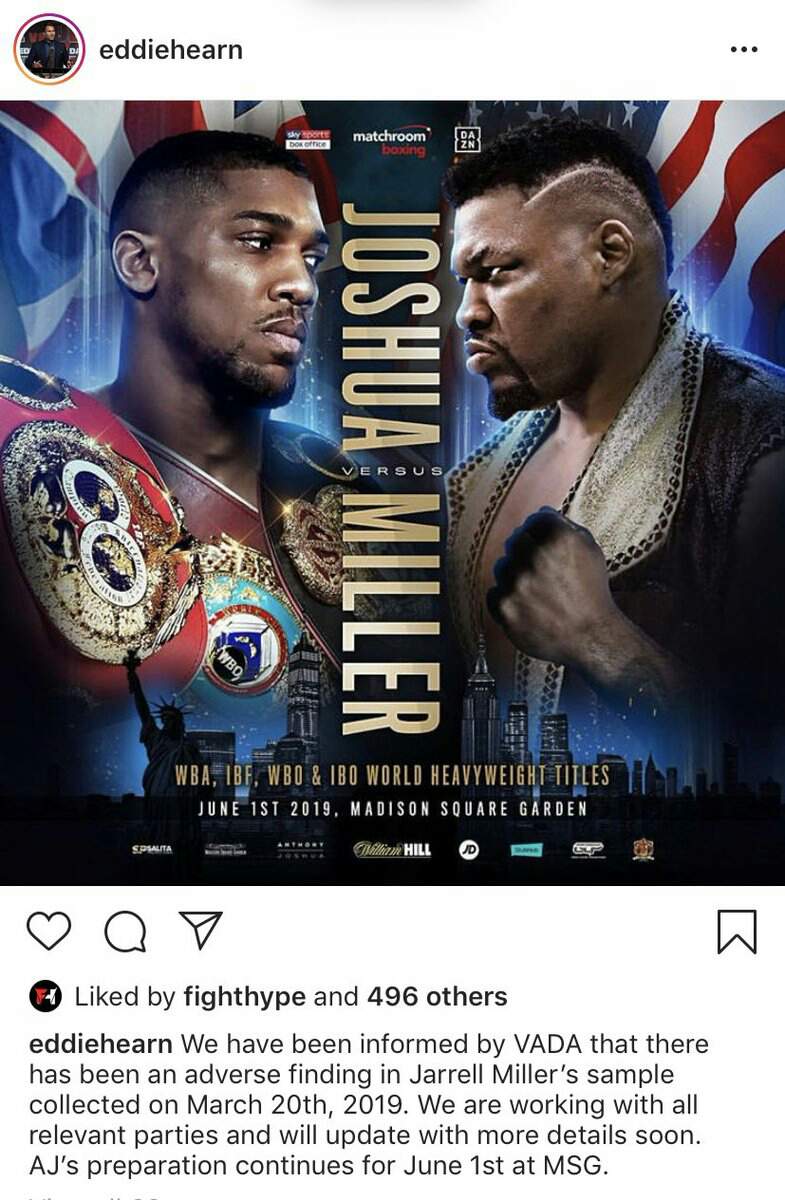Tap the heart icon to like post
The image size is (785, 1200).
click(x=49, y=932)
